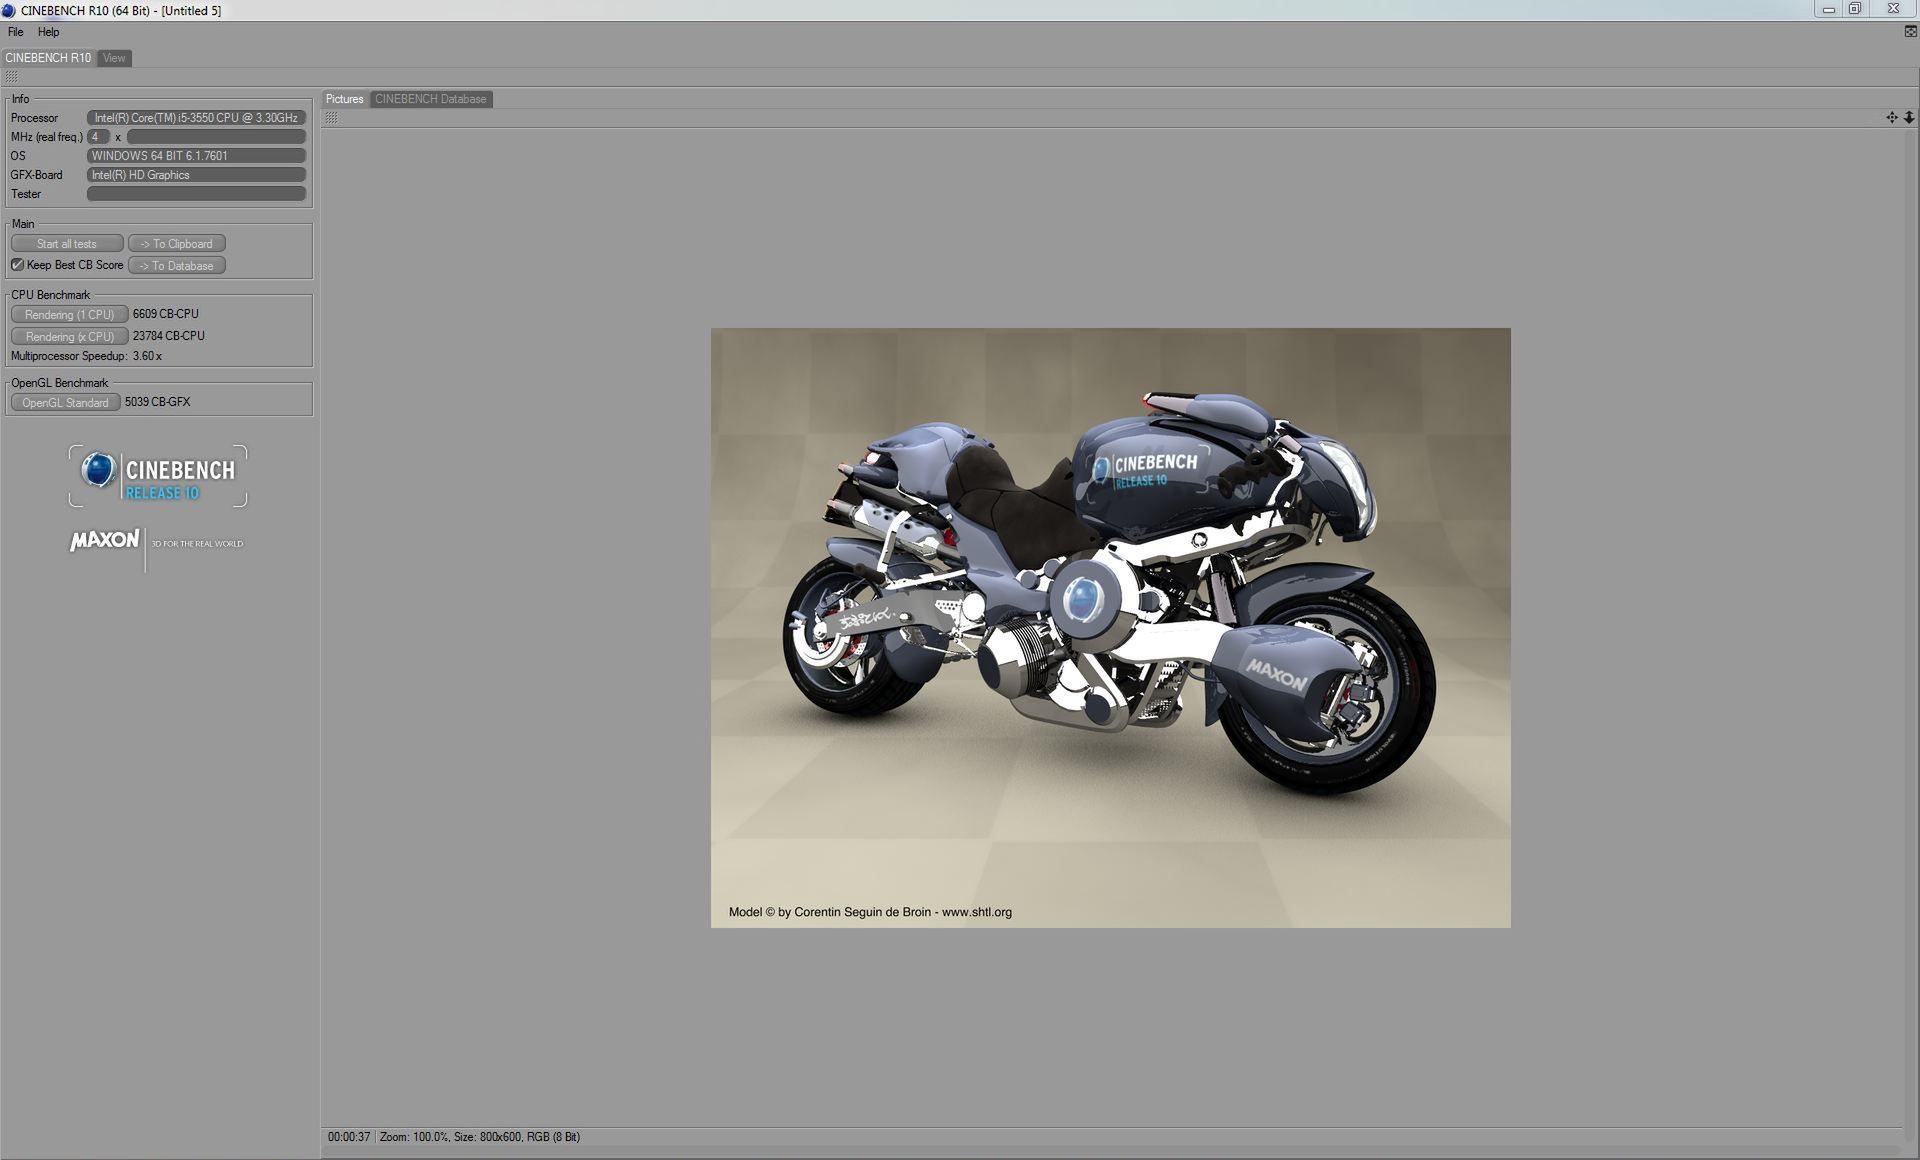
Task: Click the CINEBENCH app icon in title bar
Action: pyautogui.click(x=9, y=10)
